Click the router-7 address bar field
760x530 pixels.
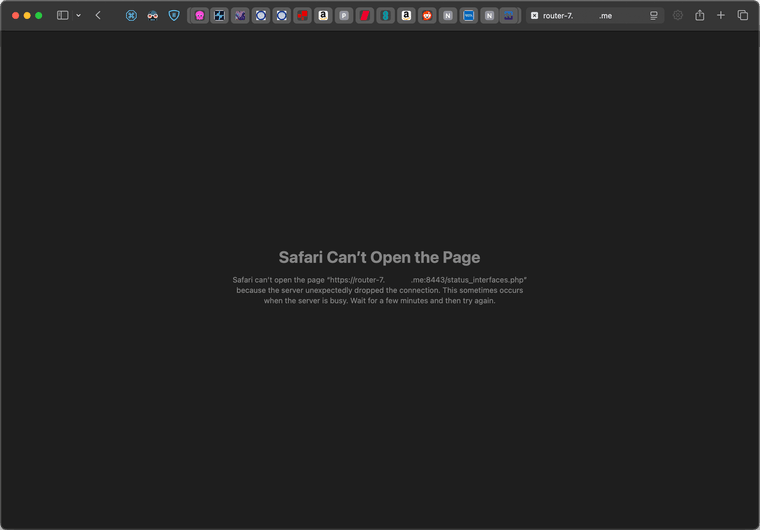pyautogui.click(x=595, y=16)
